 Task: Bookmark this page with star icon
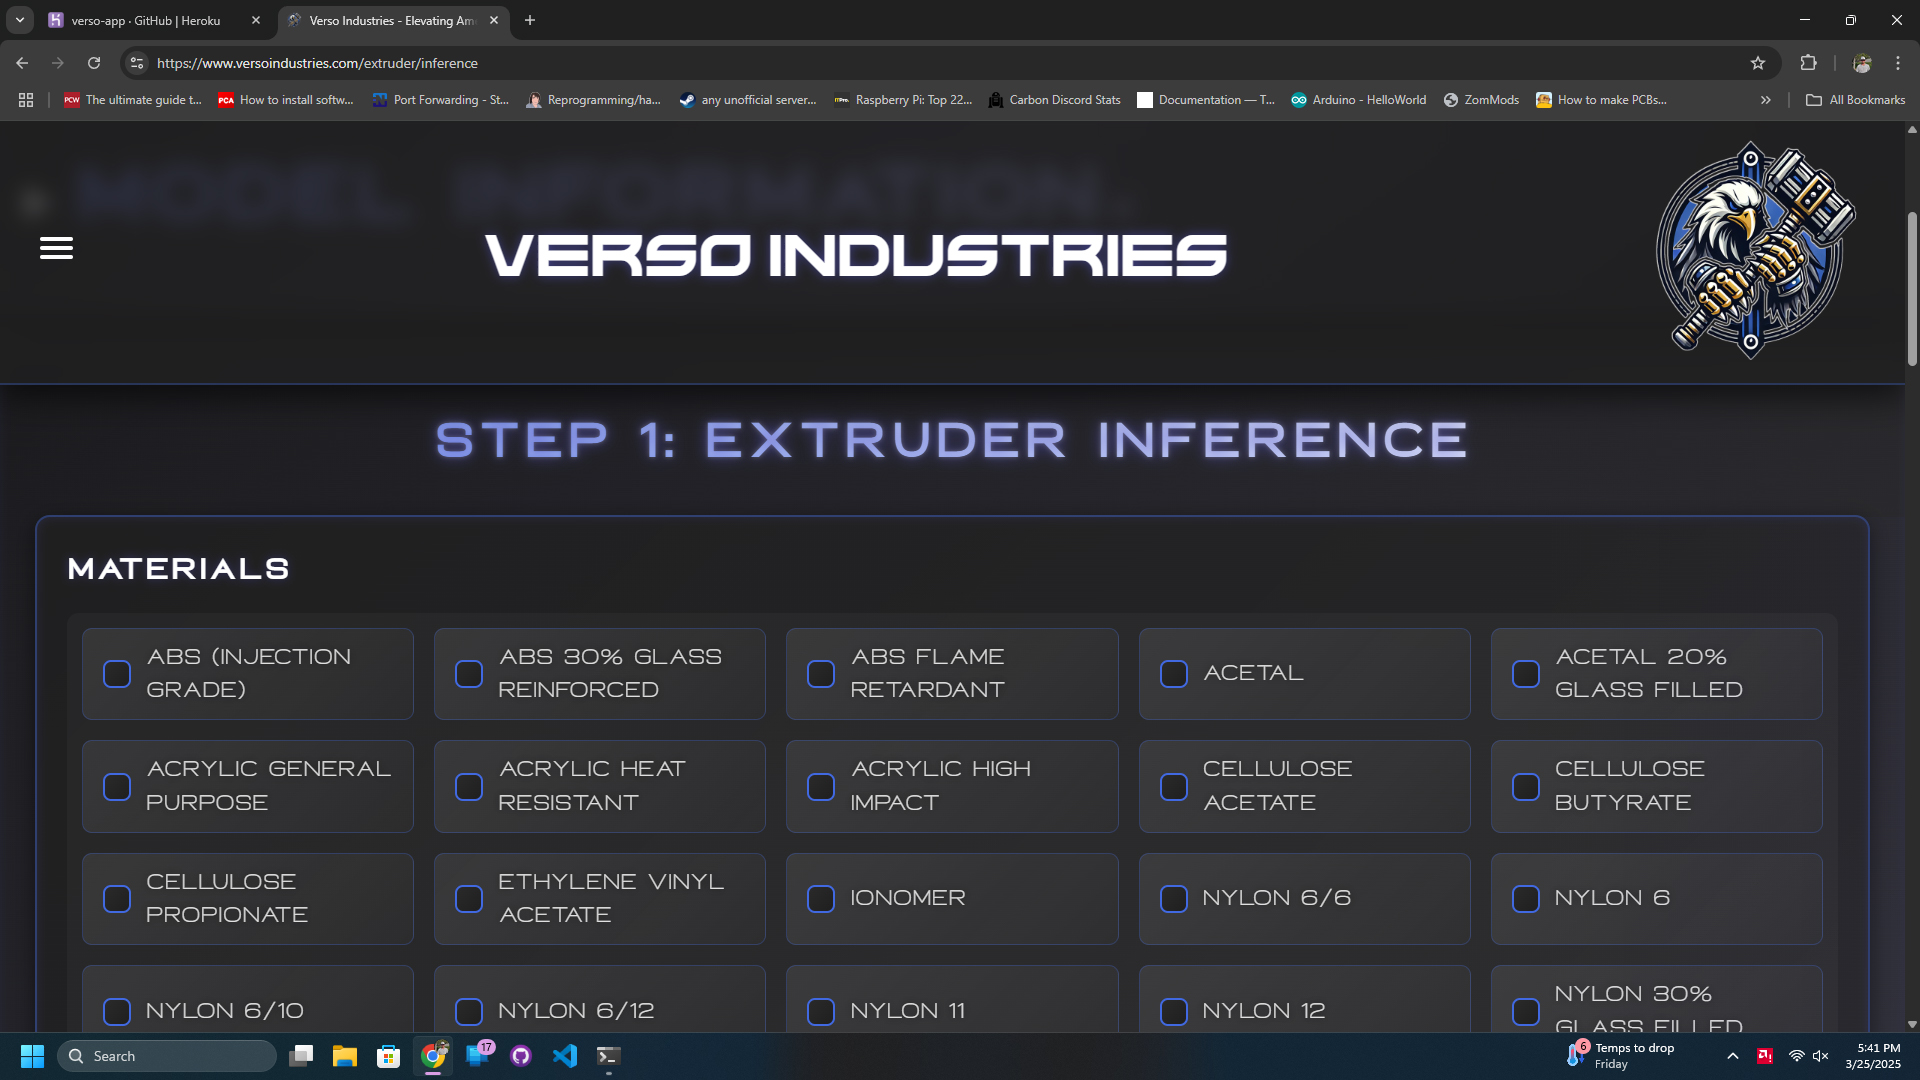(x=1758, y=63)
